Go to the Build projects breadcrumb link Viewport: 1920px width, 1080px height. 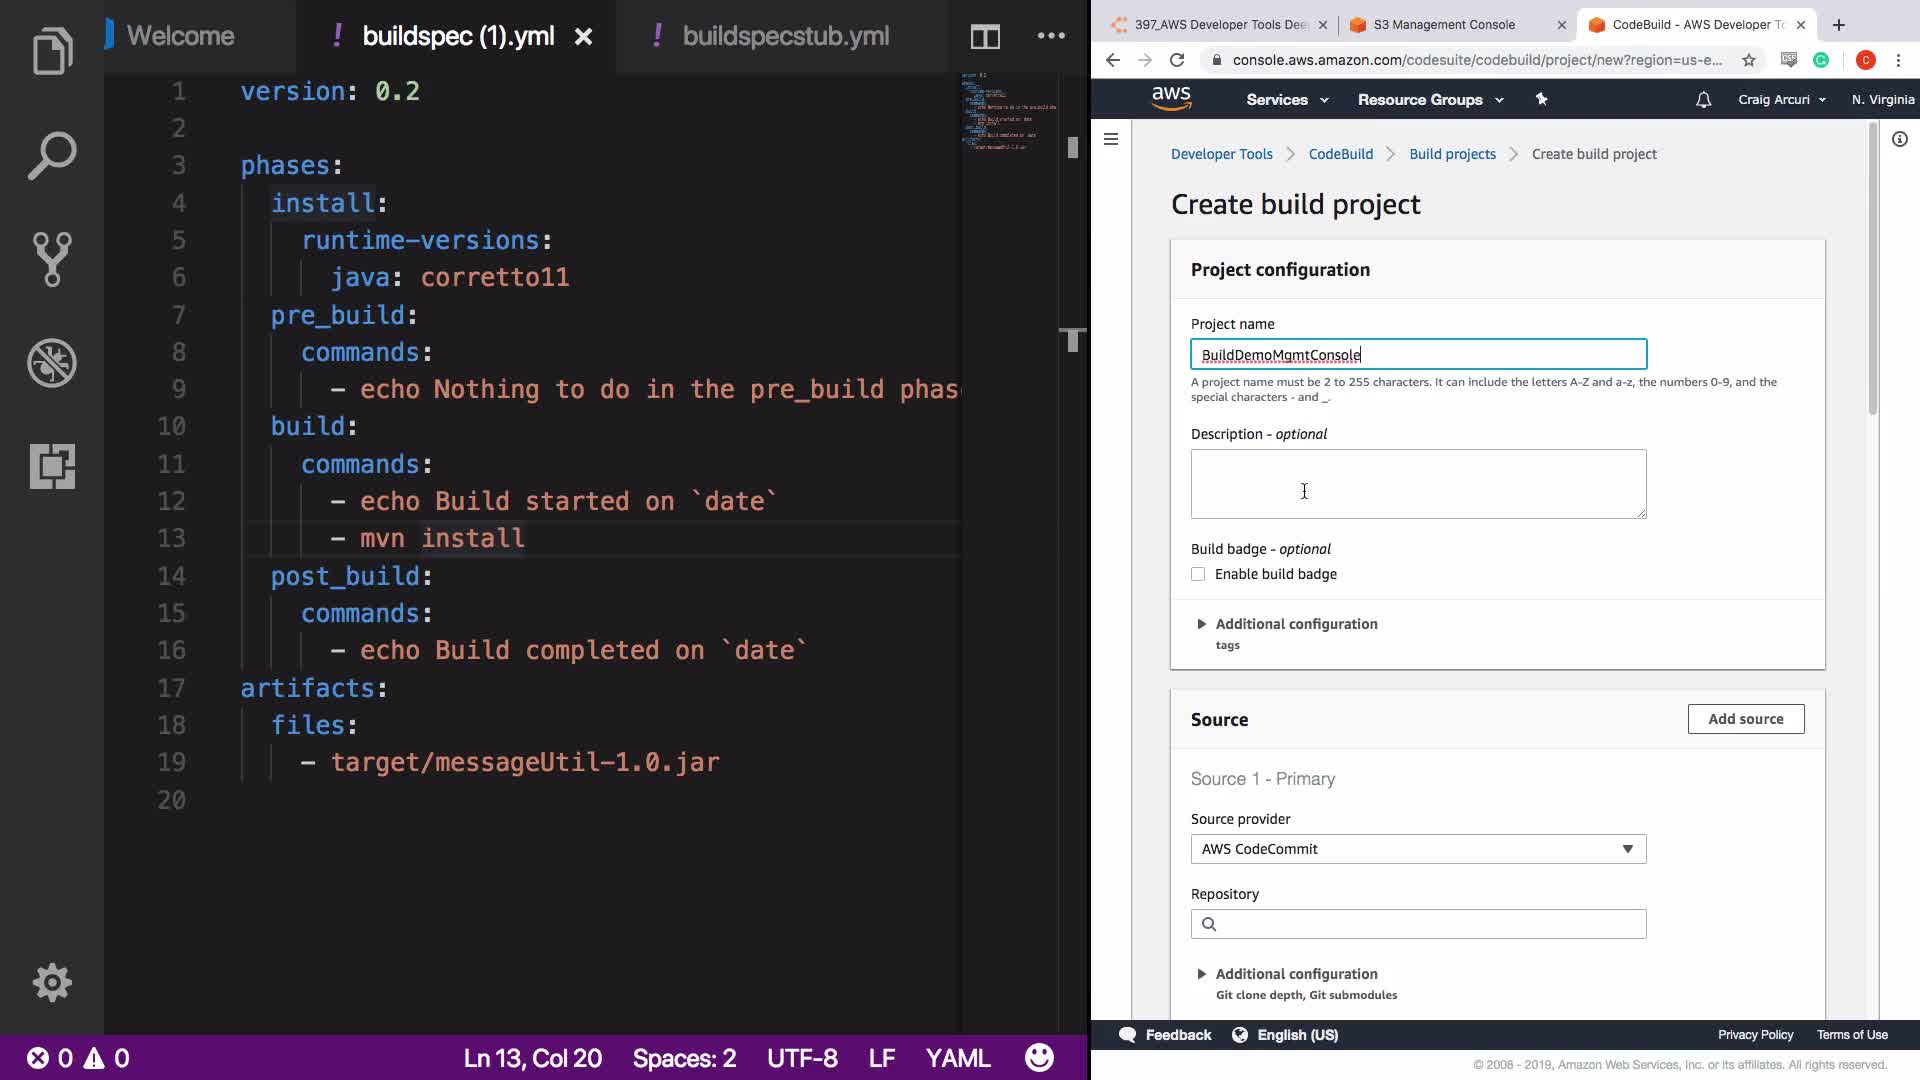click(x=1452, y=154)
